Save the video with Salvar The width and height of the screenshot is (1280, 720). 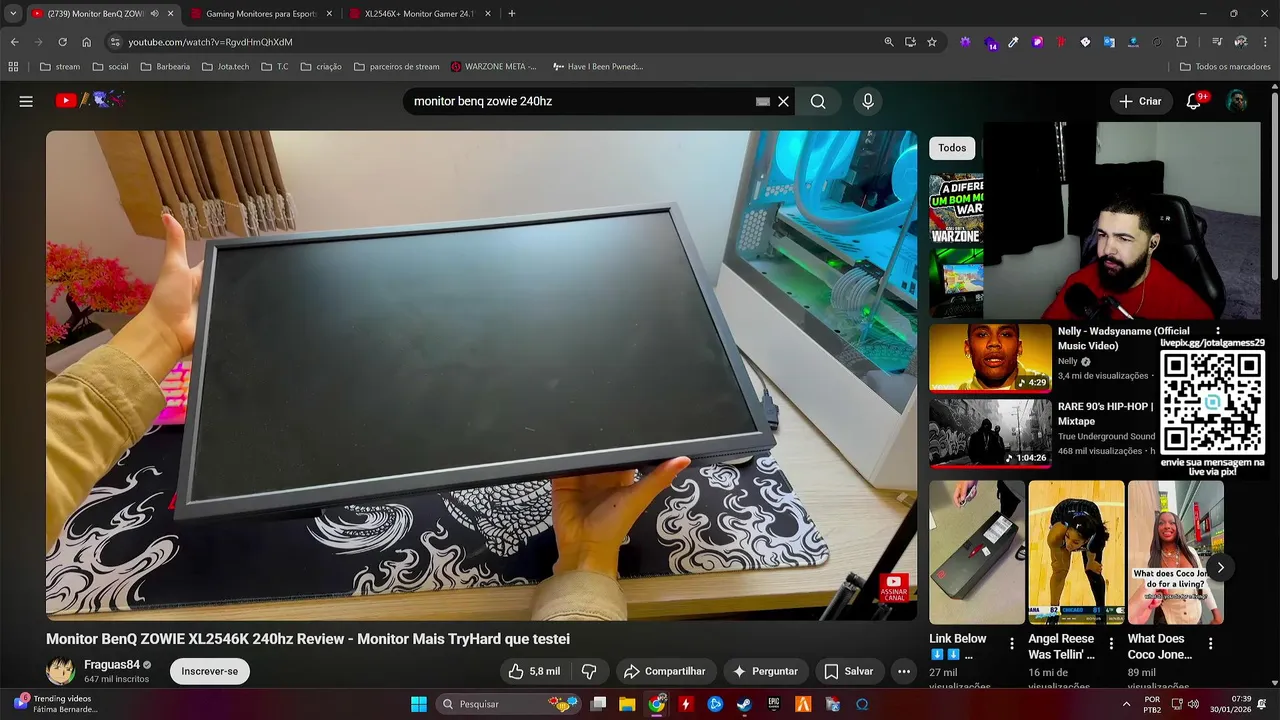tap(849, 671)
